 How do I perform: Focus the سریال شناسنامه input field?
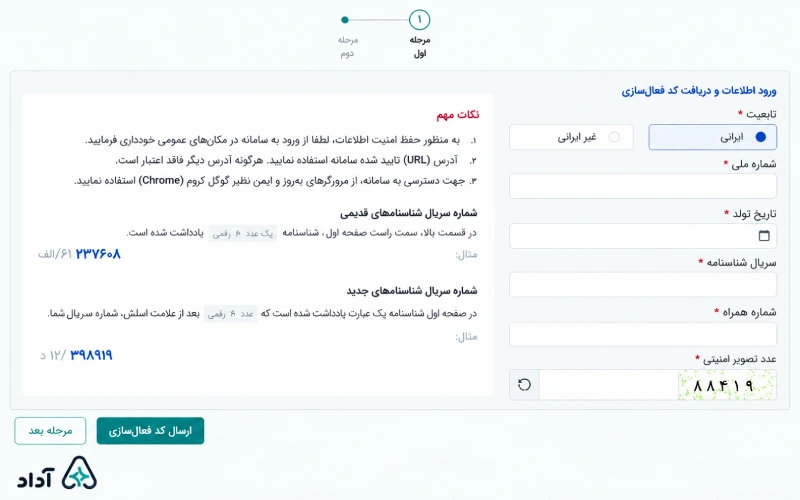643,285
